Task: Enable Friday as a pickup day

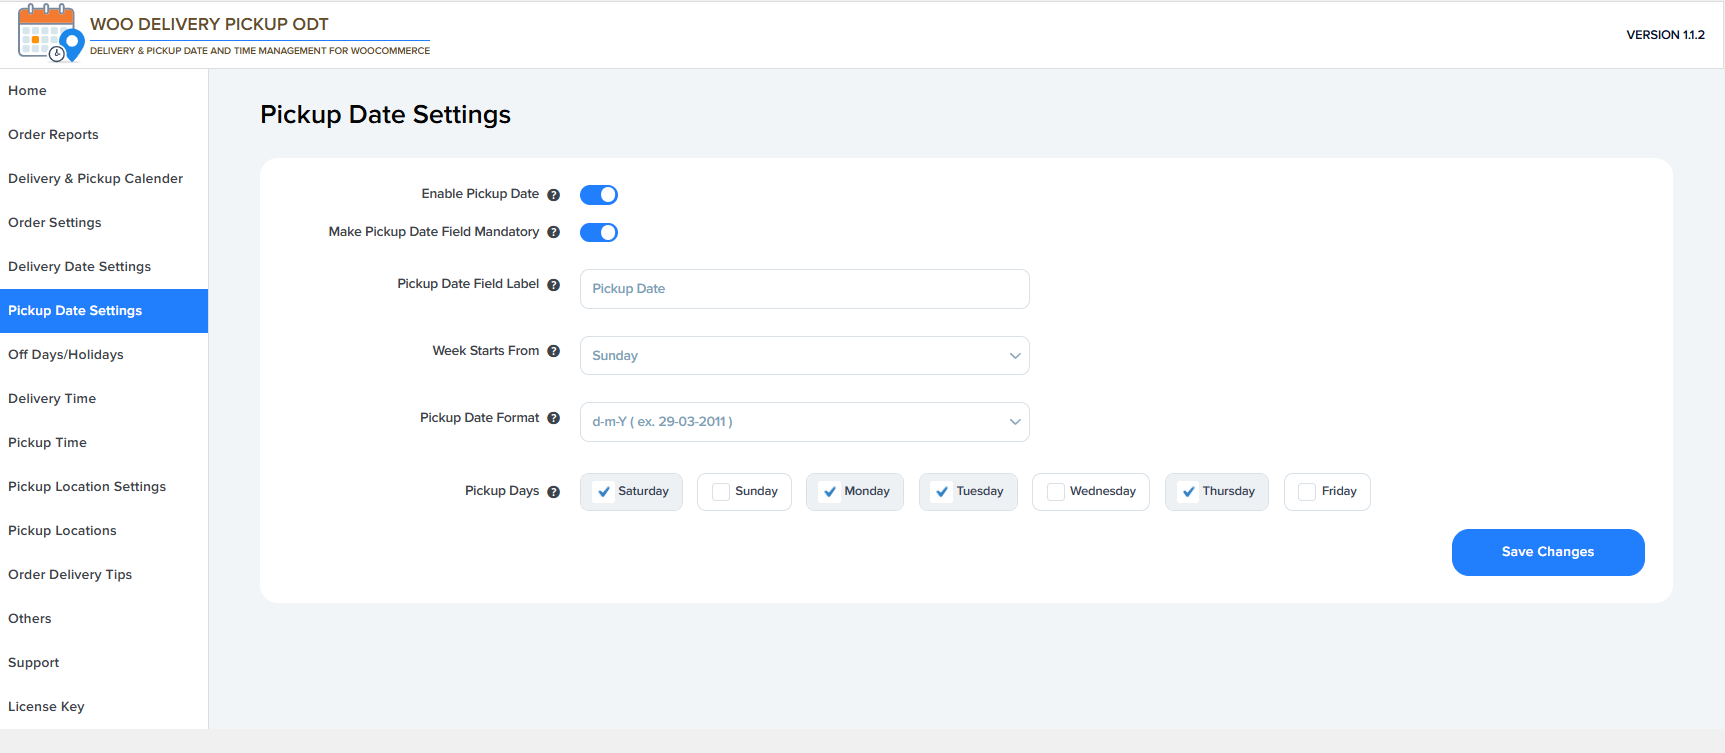Action: (1307, 492)
